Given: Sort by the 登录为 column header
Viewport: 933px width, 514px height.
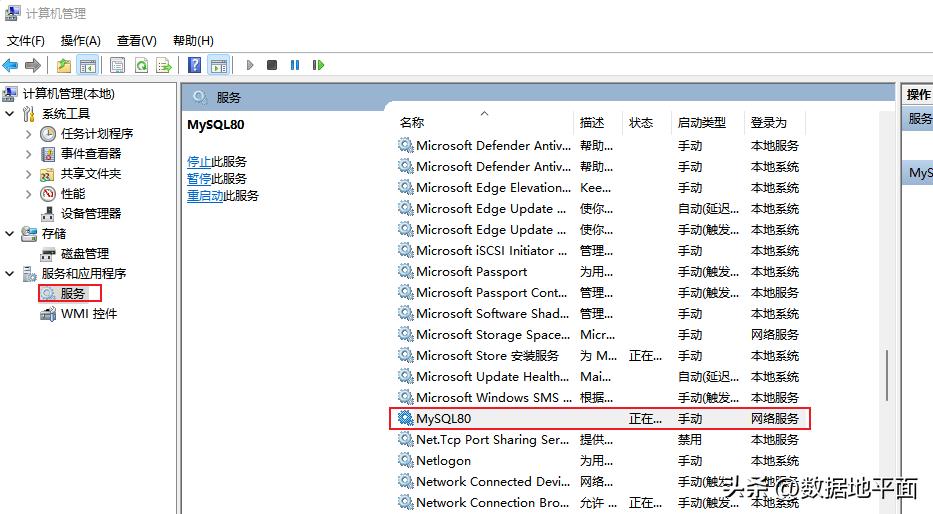Looking at the screenshot, I should tap(775, 123).
